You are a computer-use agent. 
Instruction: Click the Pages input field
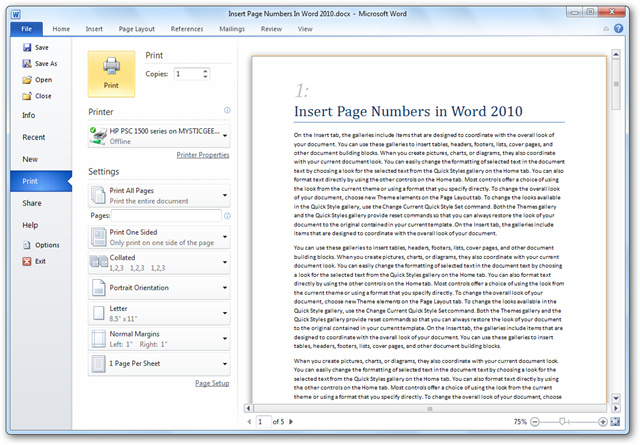click(167, 216)
